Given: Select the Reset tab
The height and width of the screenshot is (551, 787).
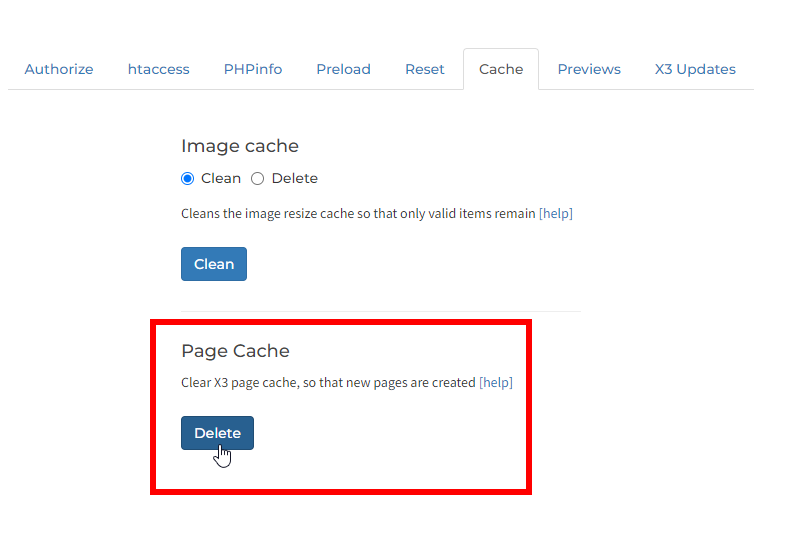Looking at the screenshot, I should point(425,69).
